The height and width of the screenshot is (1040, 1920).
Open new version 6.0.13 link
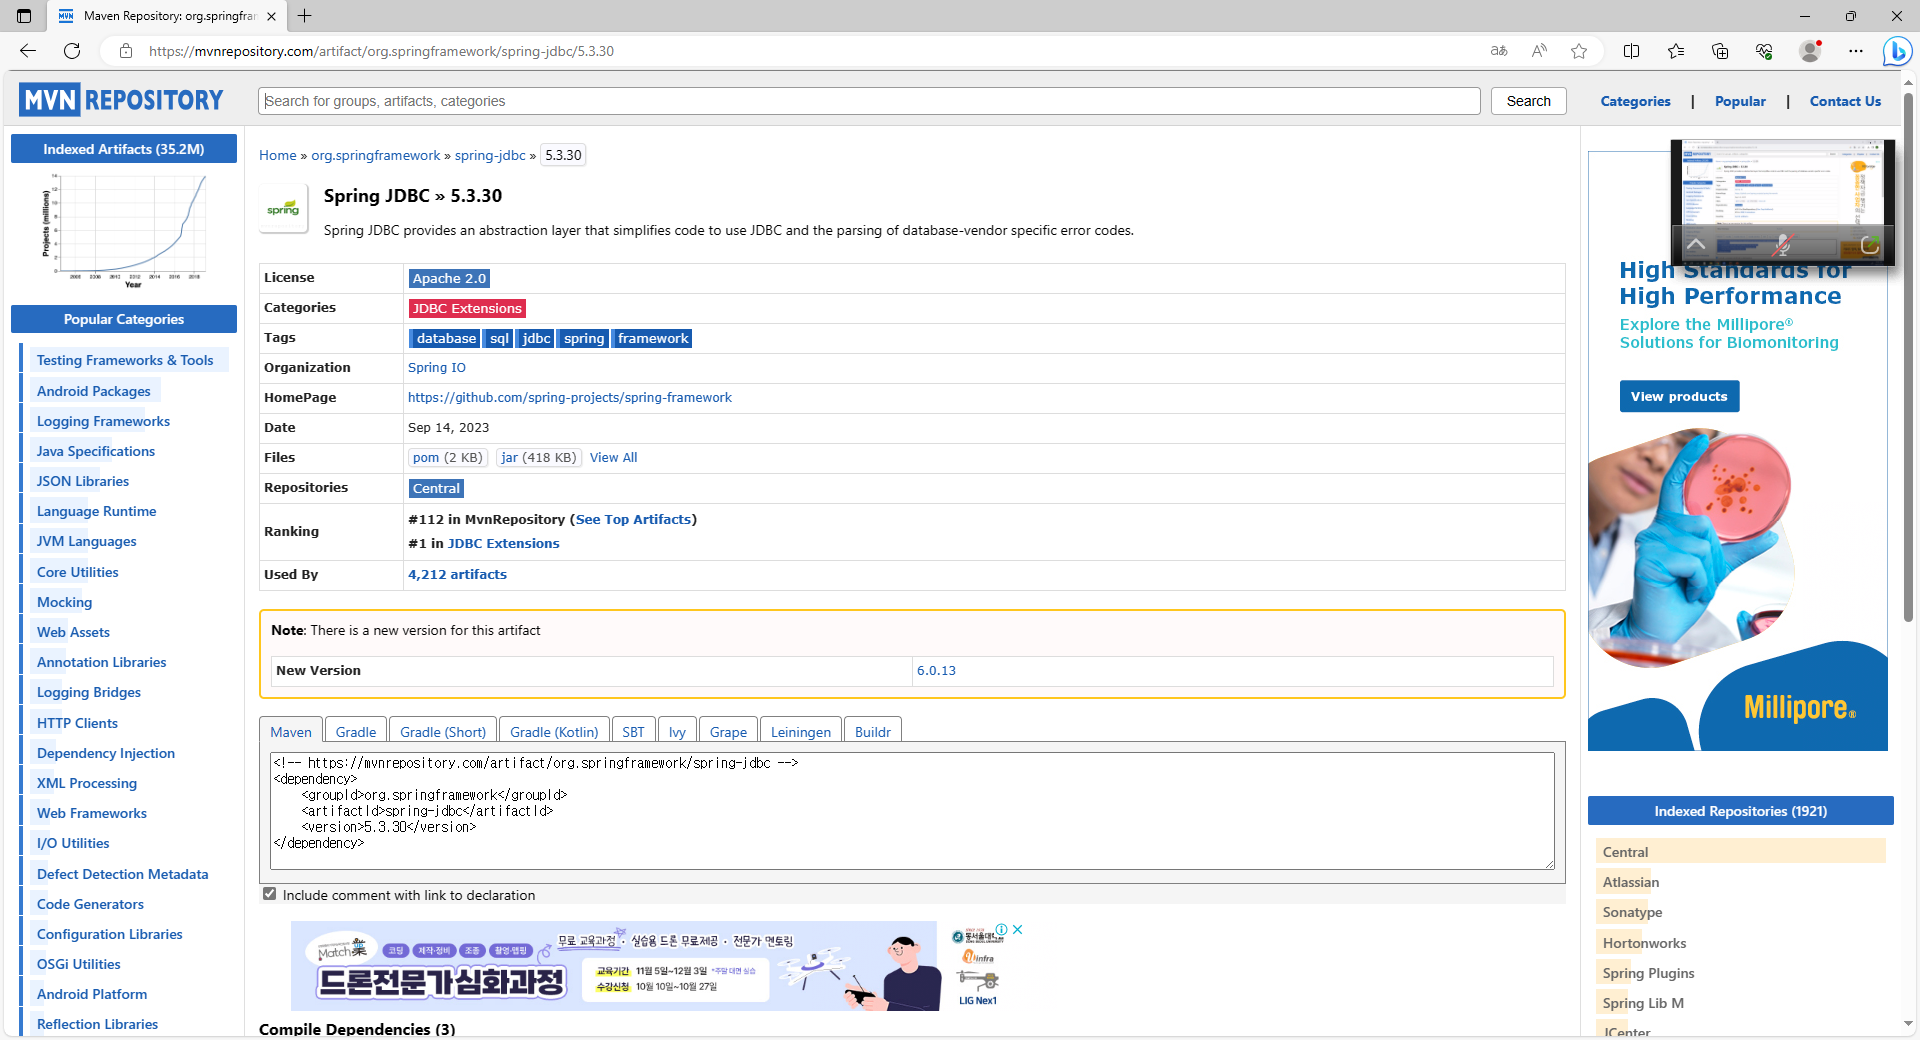click(936, 671)
